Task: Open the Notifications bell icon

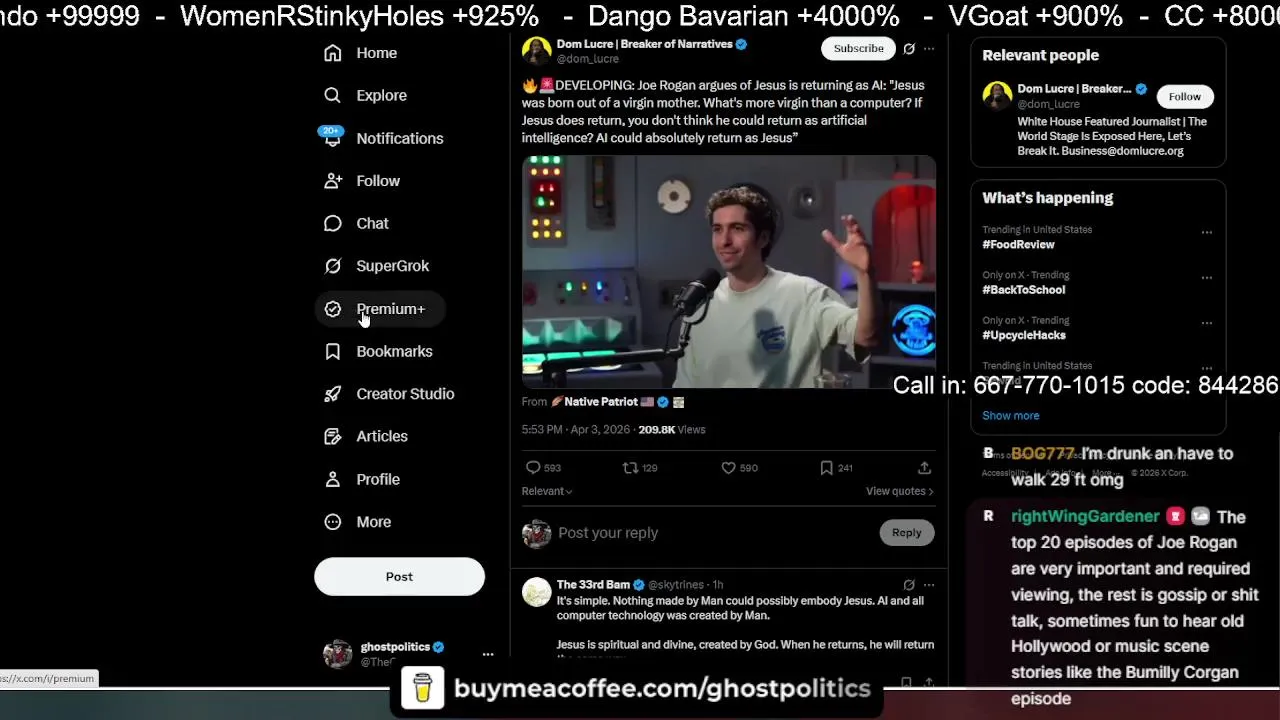Action: tap(333, 138)
